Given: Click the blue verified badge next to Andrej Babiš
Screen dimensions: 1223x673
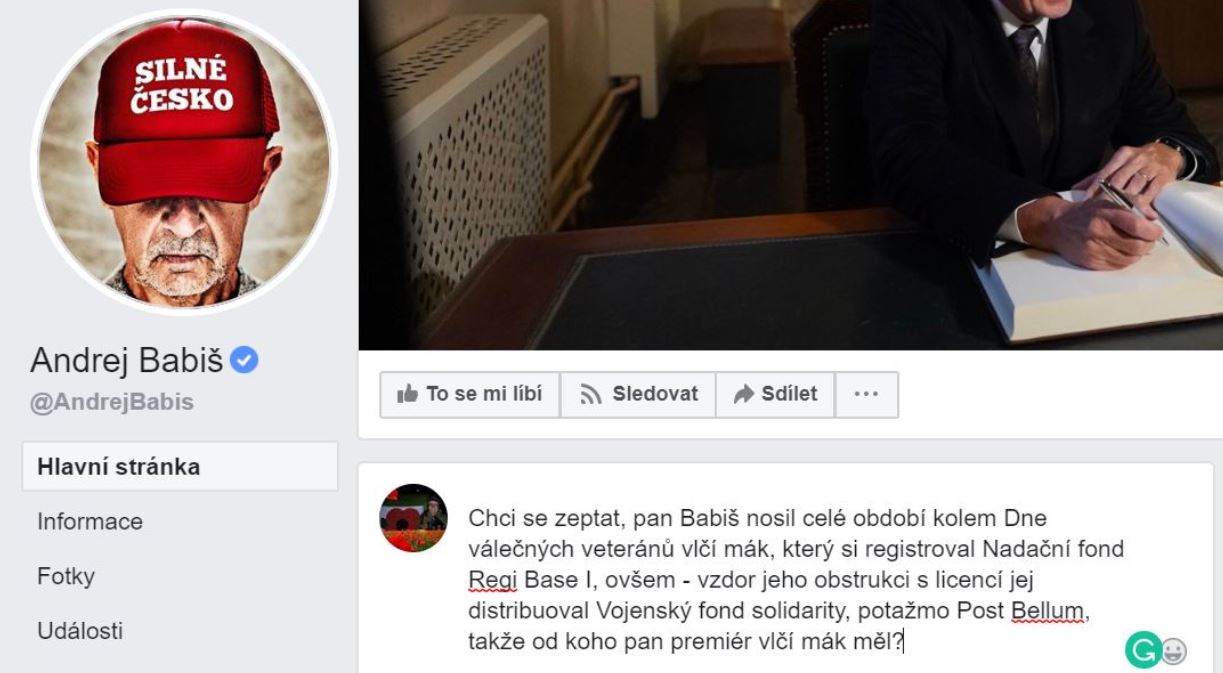Looking at the screenshot, I should (244, 360).
